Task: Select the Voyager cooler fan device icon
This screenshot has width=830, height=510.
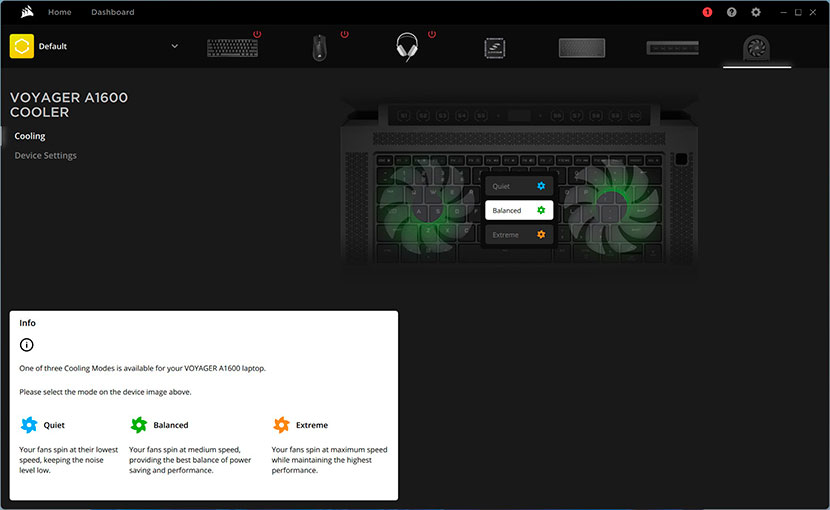Action: [x=756, y=48]
